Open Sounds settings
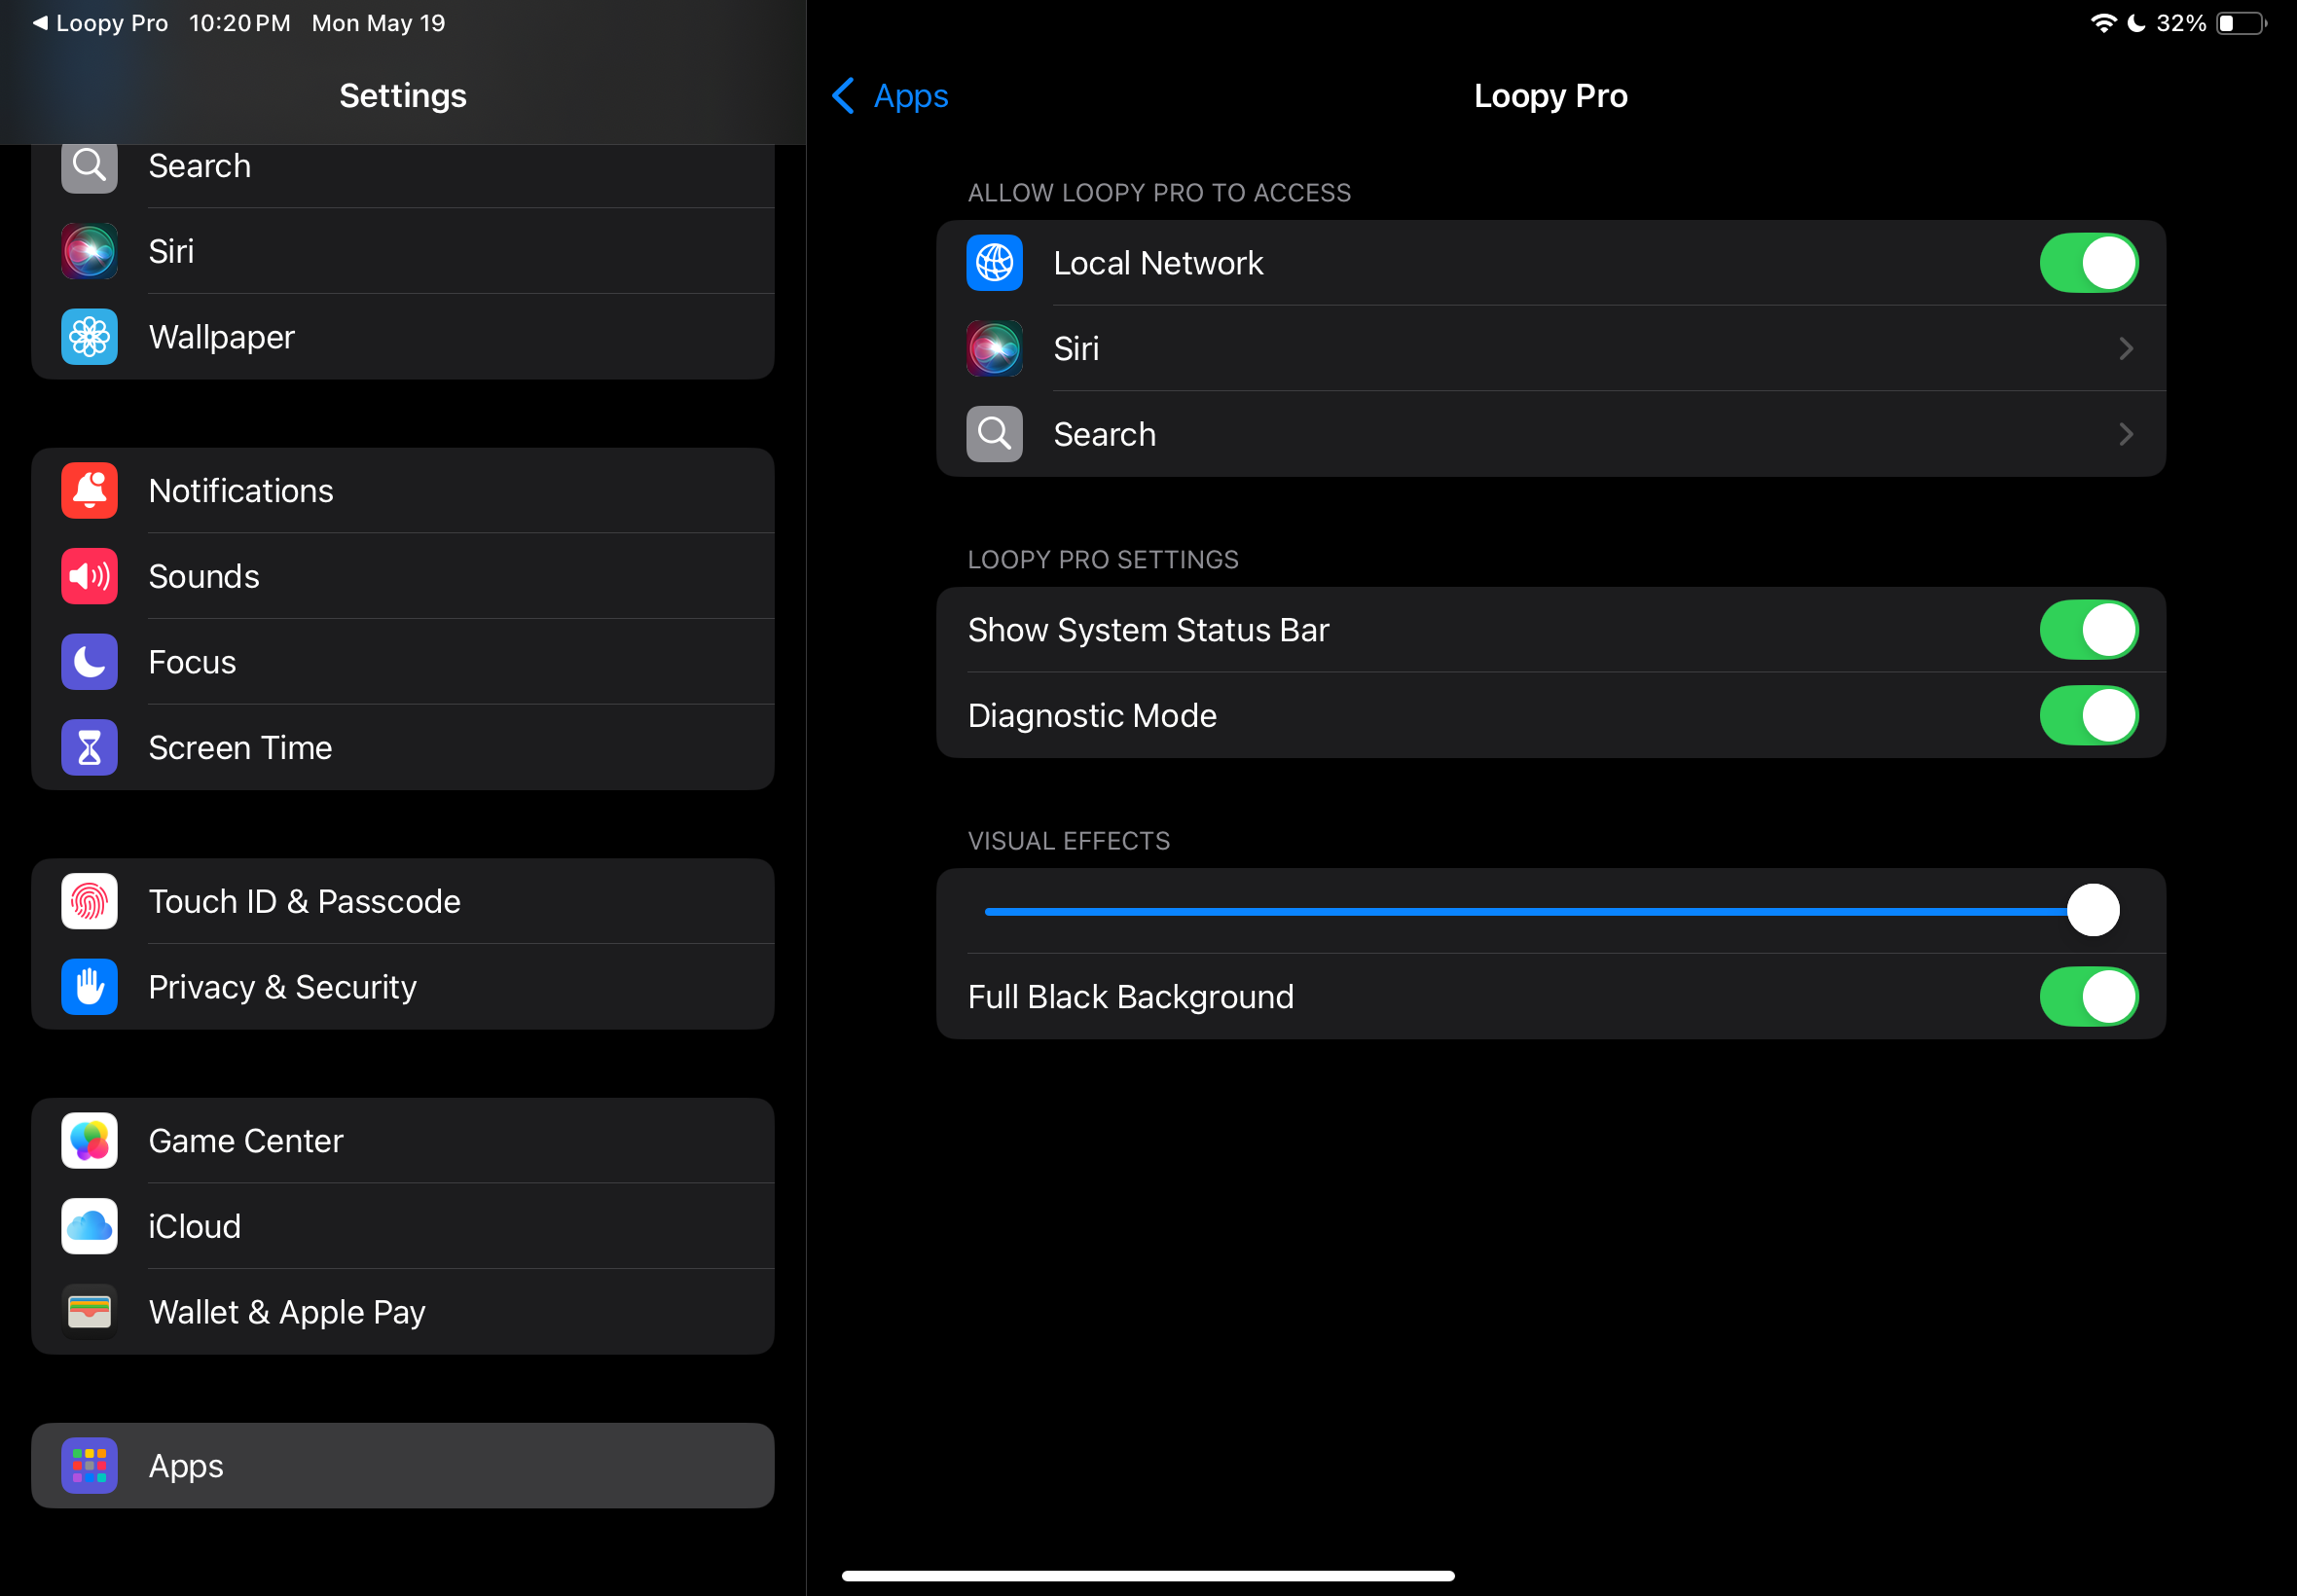This screenshot has width=2297, height=1596. (x=403, y=577)
